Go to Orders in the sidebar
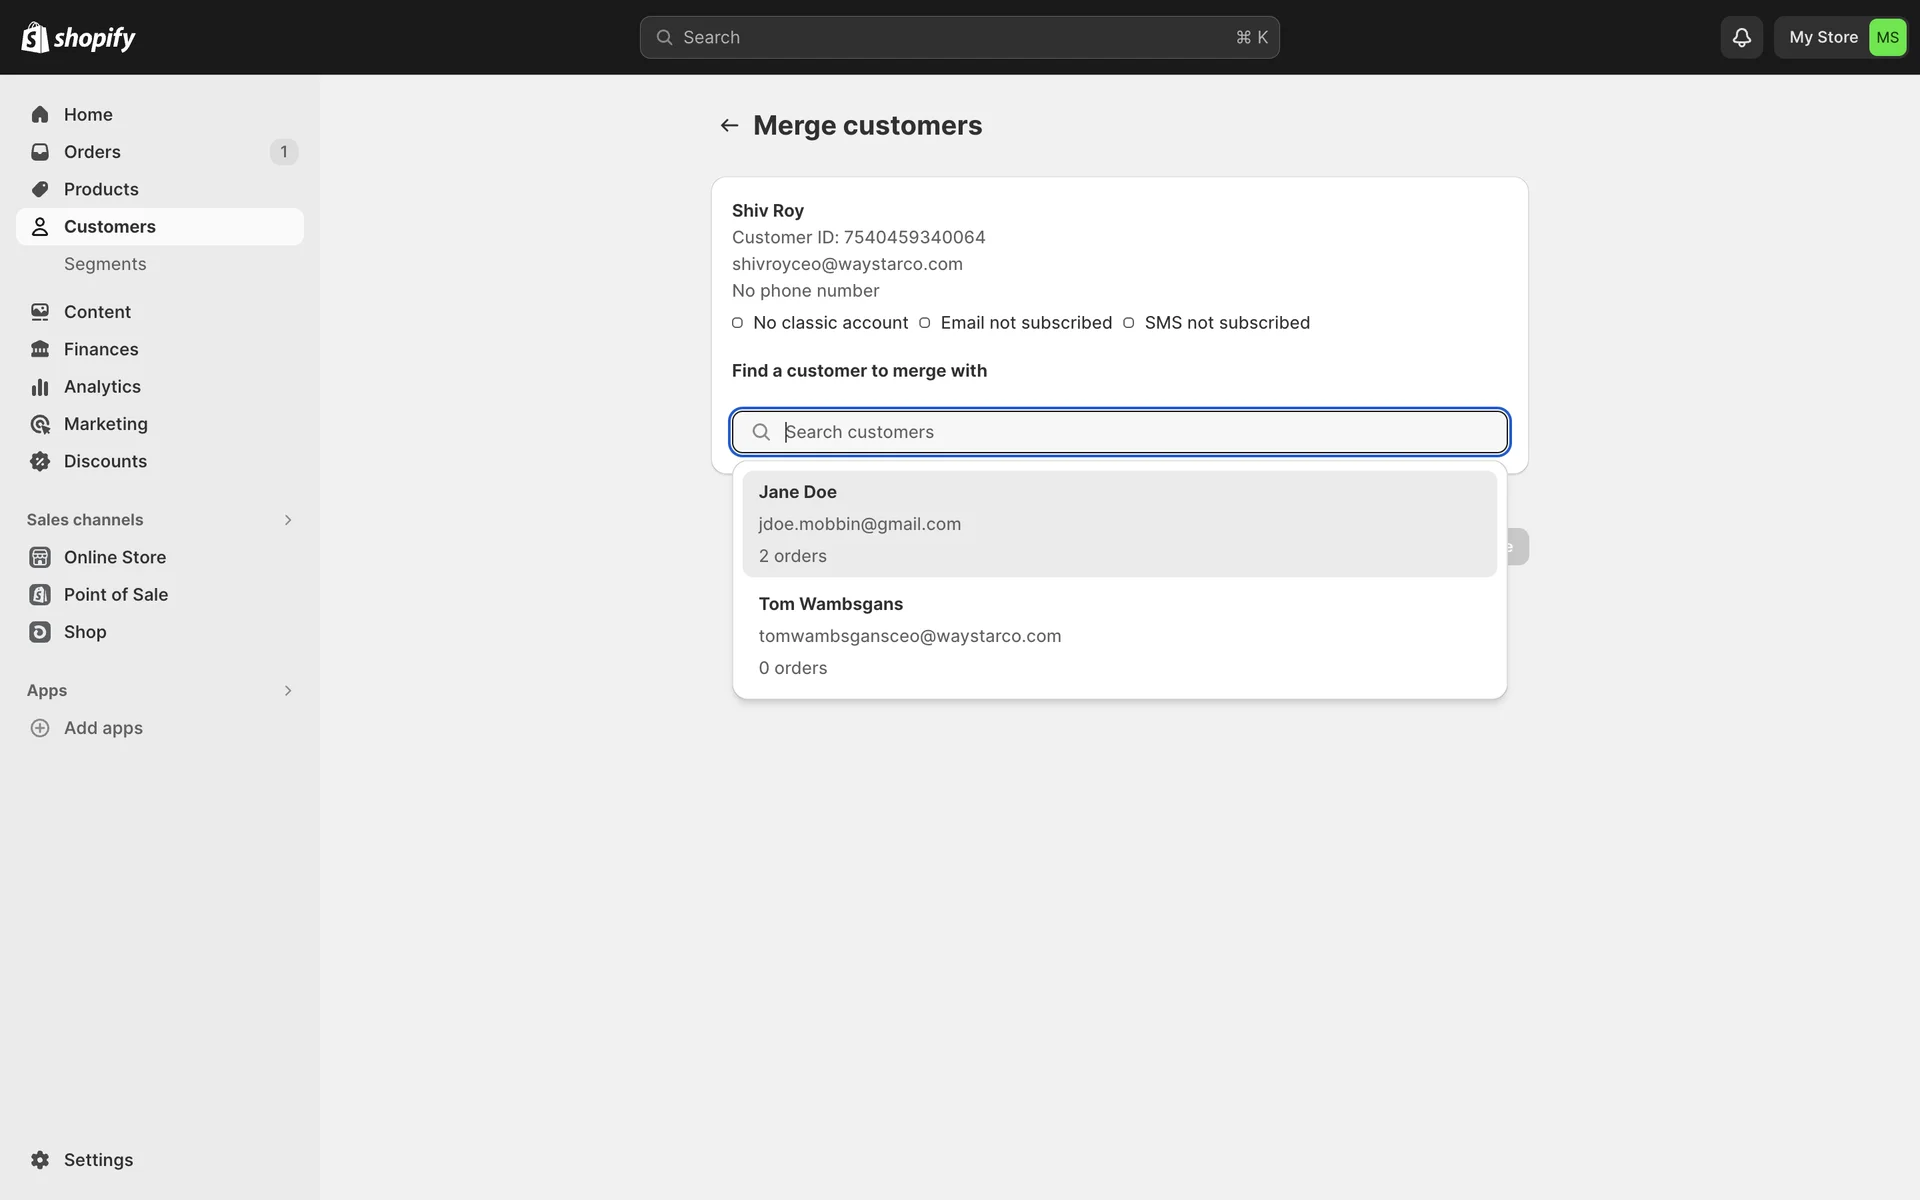 tap(92, 152)
